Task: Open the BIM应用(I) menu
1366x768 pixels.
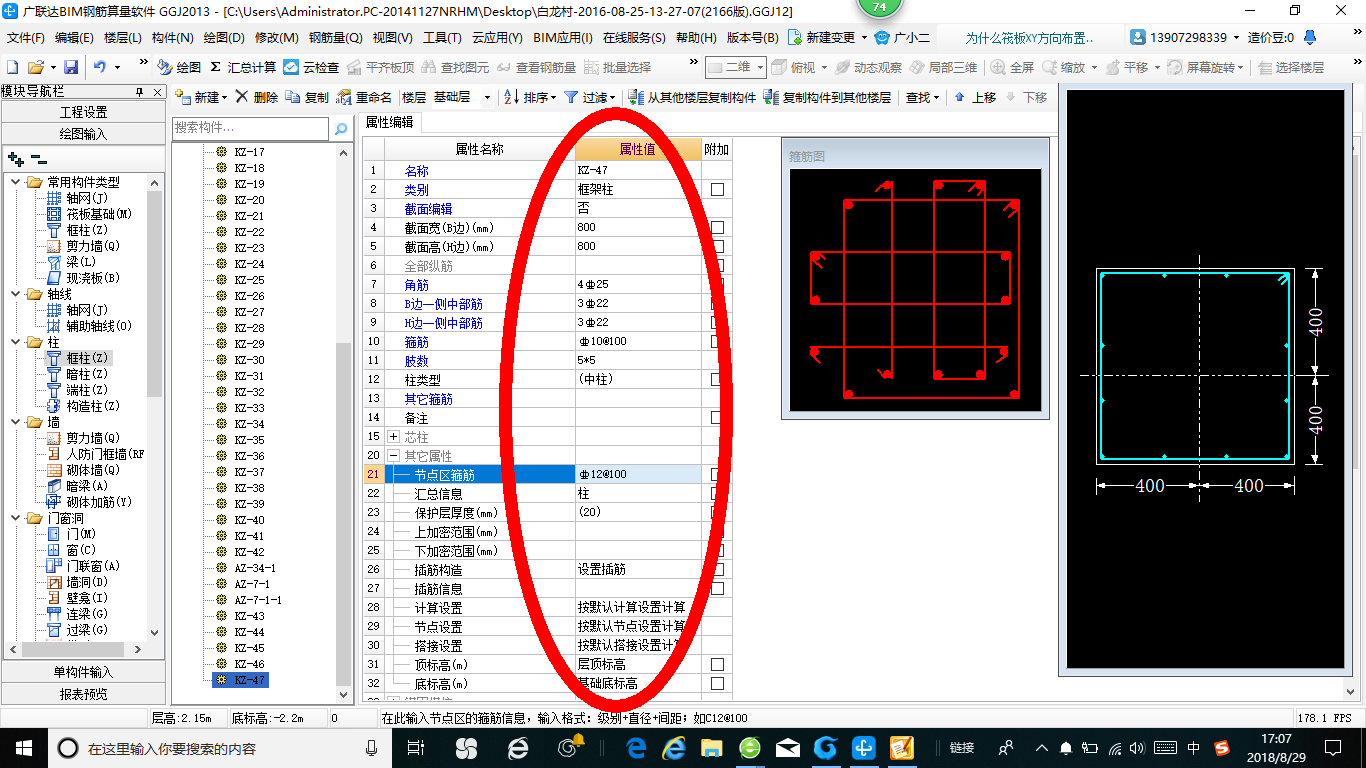Action: 562,38
